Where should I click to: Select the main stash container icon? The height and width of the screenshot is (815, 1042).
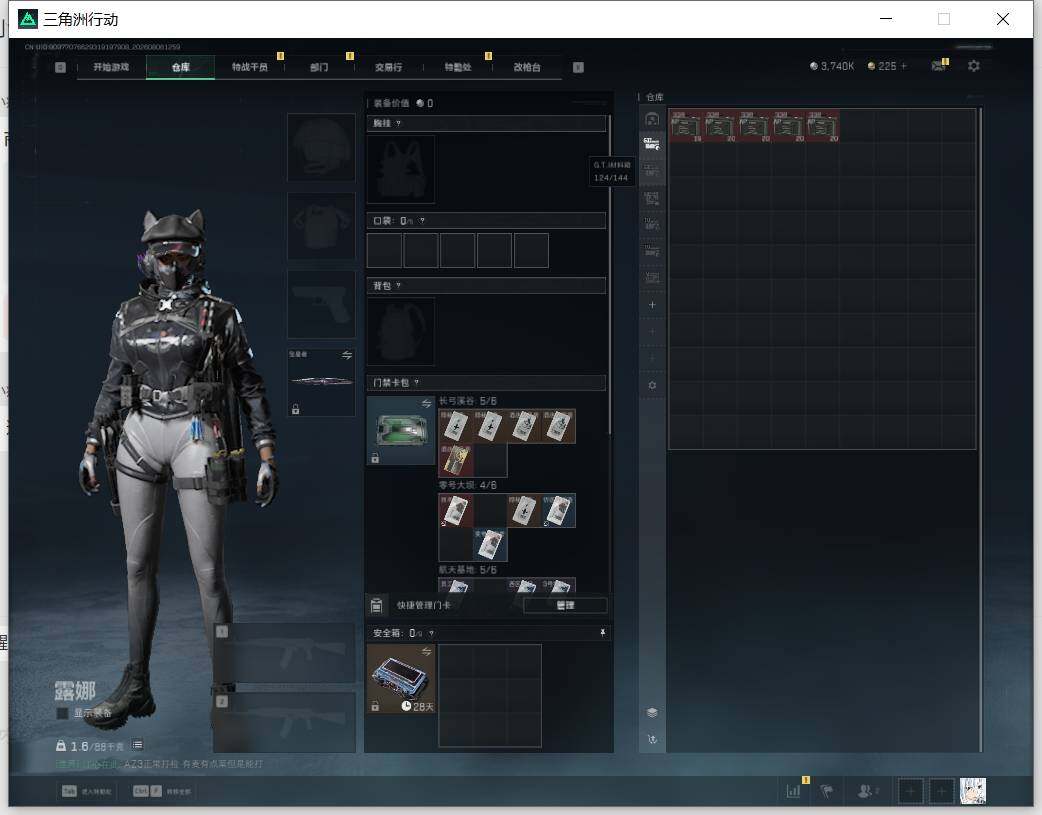652,119
